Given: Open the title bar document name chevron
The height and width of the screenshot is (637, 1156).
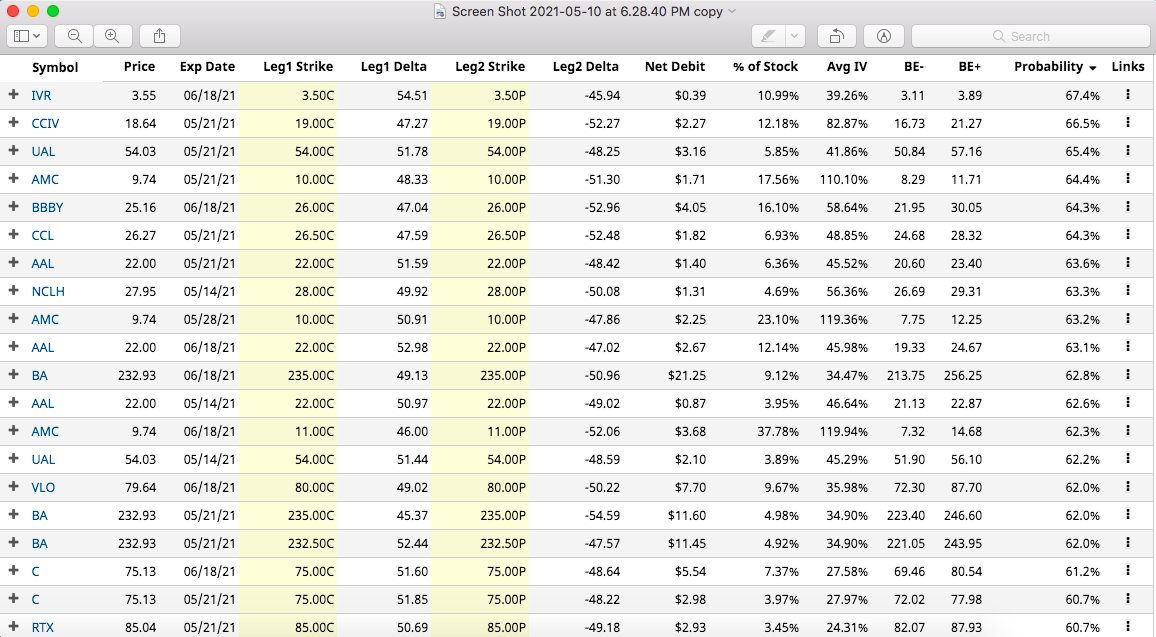Looking at the screenshot, I should [732, 12].
